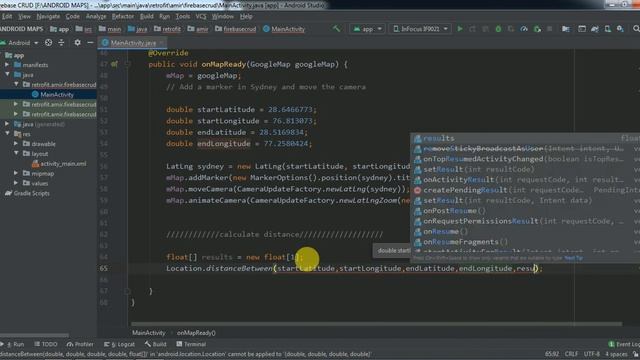This screenshot has height=360, width=640.
Task: Run the app with green play button
Action: coord(460,29)
